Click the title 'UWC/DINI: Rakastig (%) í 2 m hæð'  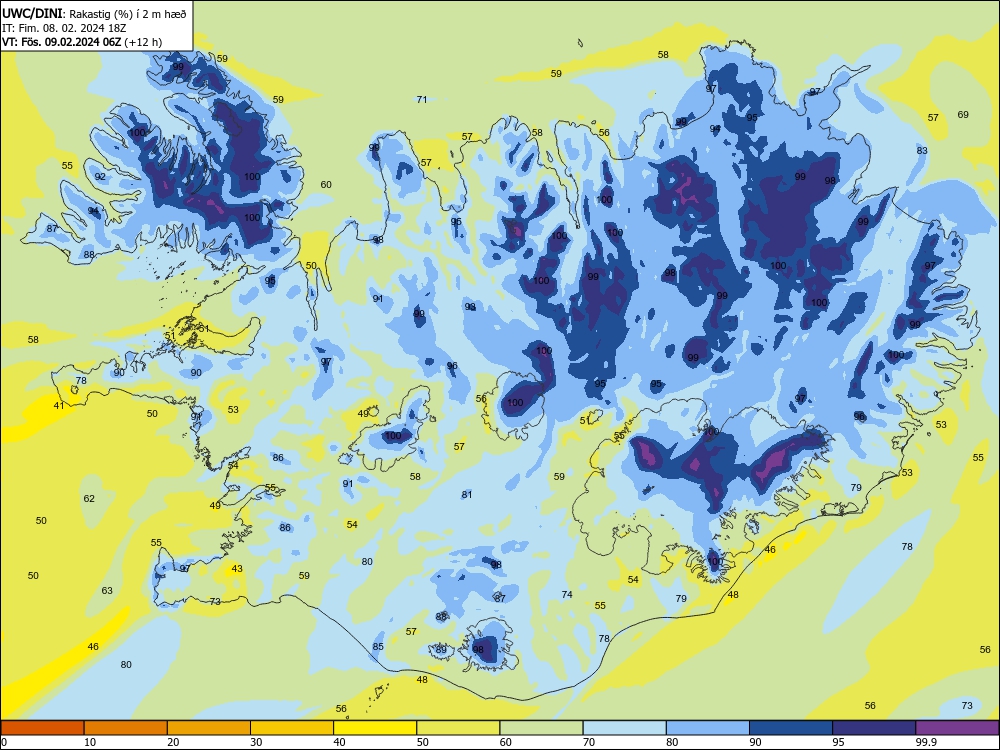click(94, 14)
